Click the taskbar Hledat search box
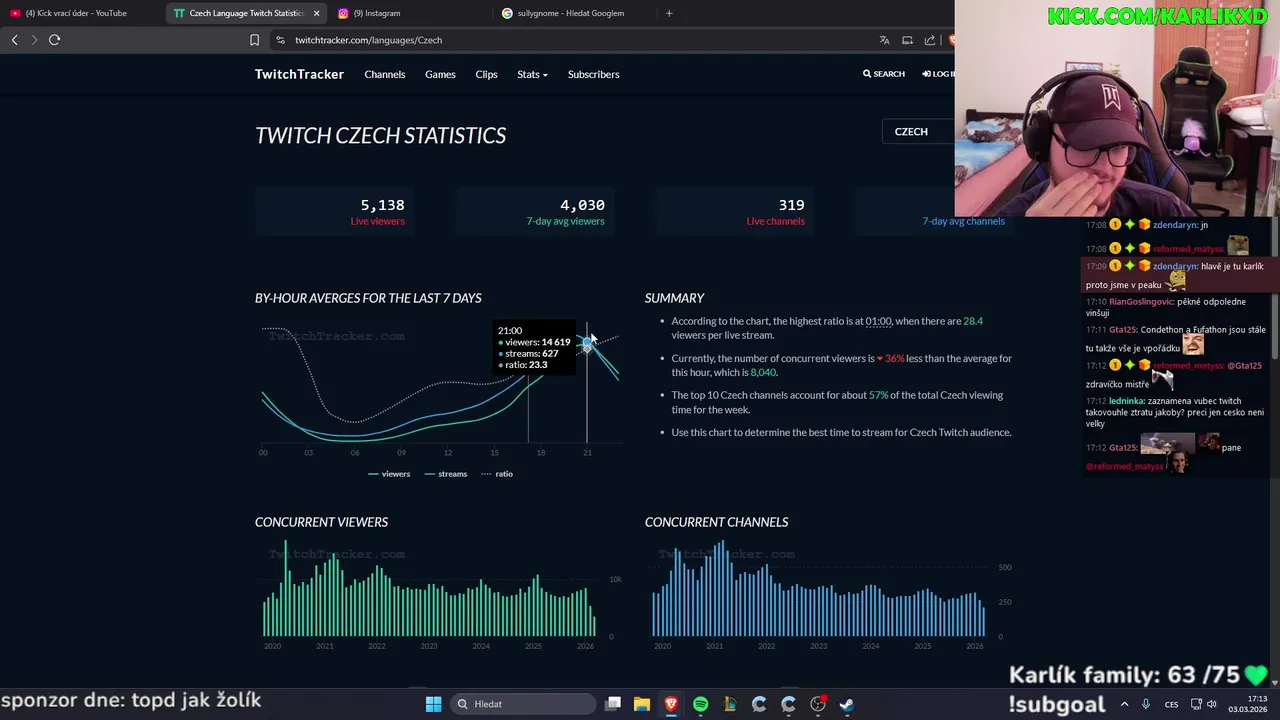This screenshot has width=1280, height=720. pos(521,704)
